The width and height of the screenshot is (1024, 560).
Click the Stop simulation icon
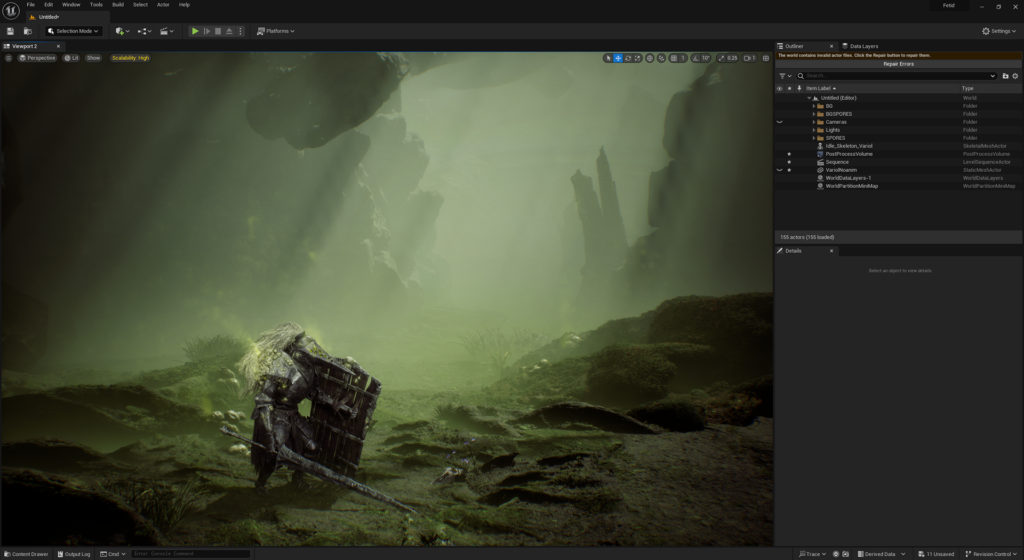[218, 31]
